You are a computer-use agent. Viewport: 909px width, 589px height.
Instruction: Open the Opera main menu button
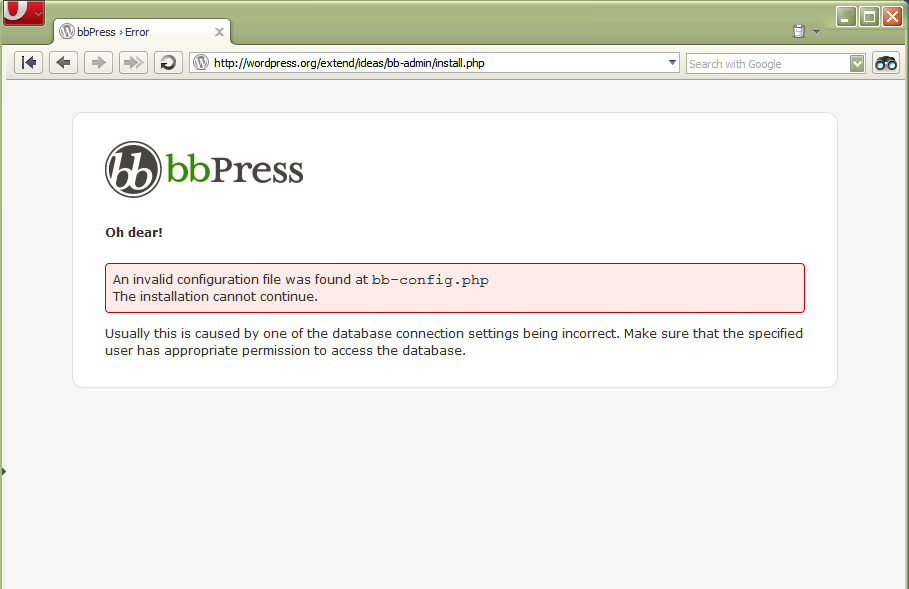(24, 12)
